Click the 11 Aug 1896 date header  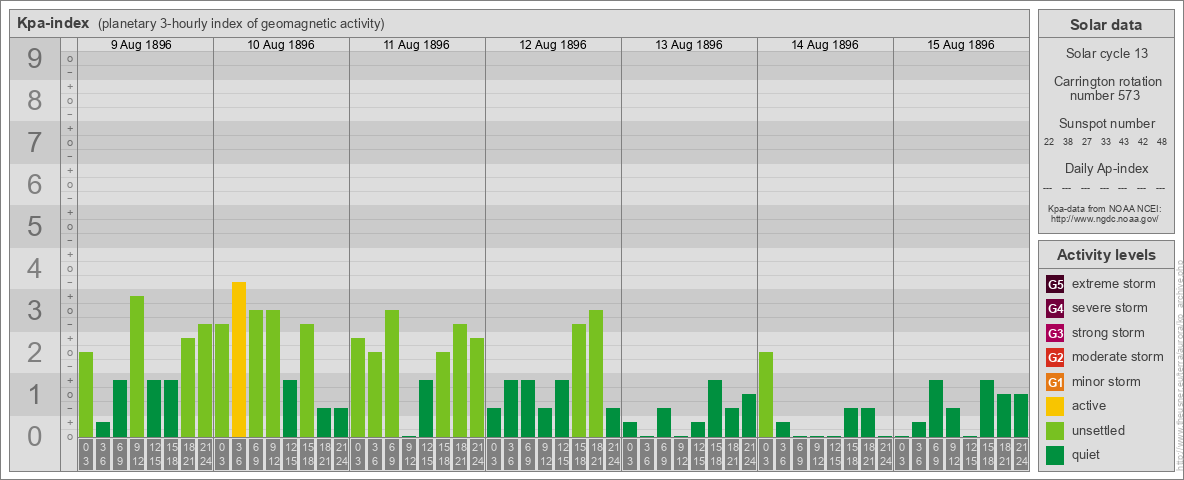click(x=417, y=45)
